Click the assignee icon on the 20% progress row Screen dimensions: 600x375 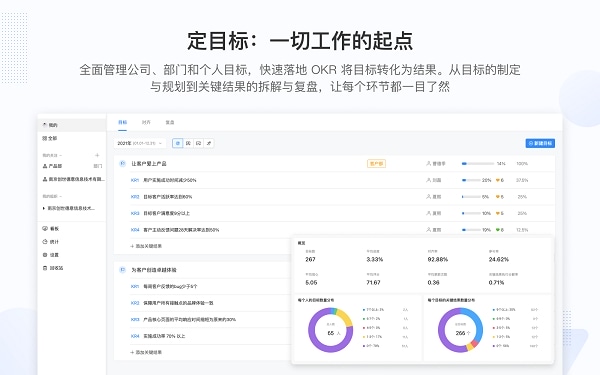point(429,180)
